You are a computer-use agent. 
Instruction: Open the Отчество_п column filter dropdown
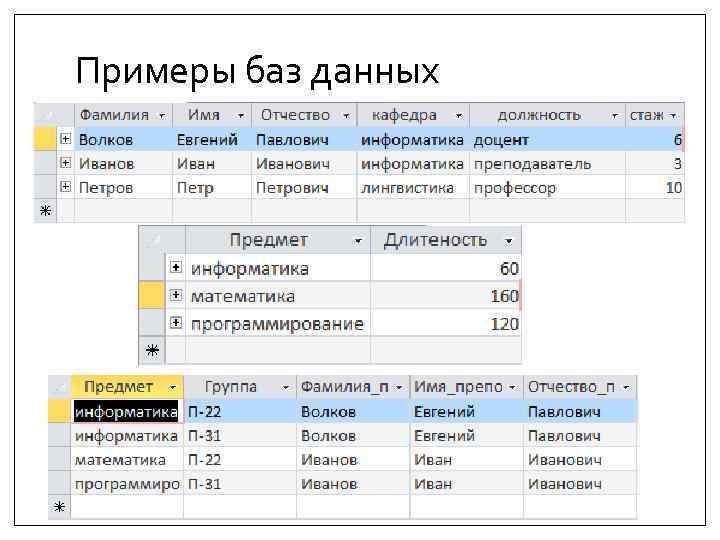tap(626, 388)
